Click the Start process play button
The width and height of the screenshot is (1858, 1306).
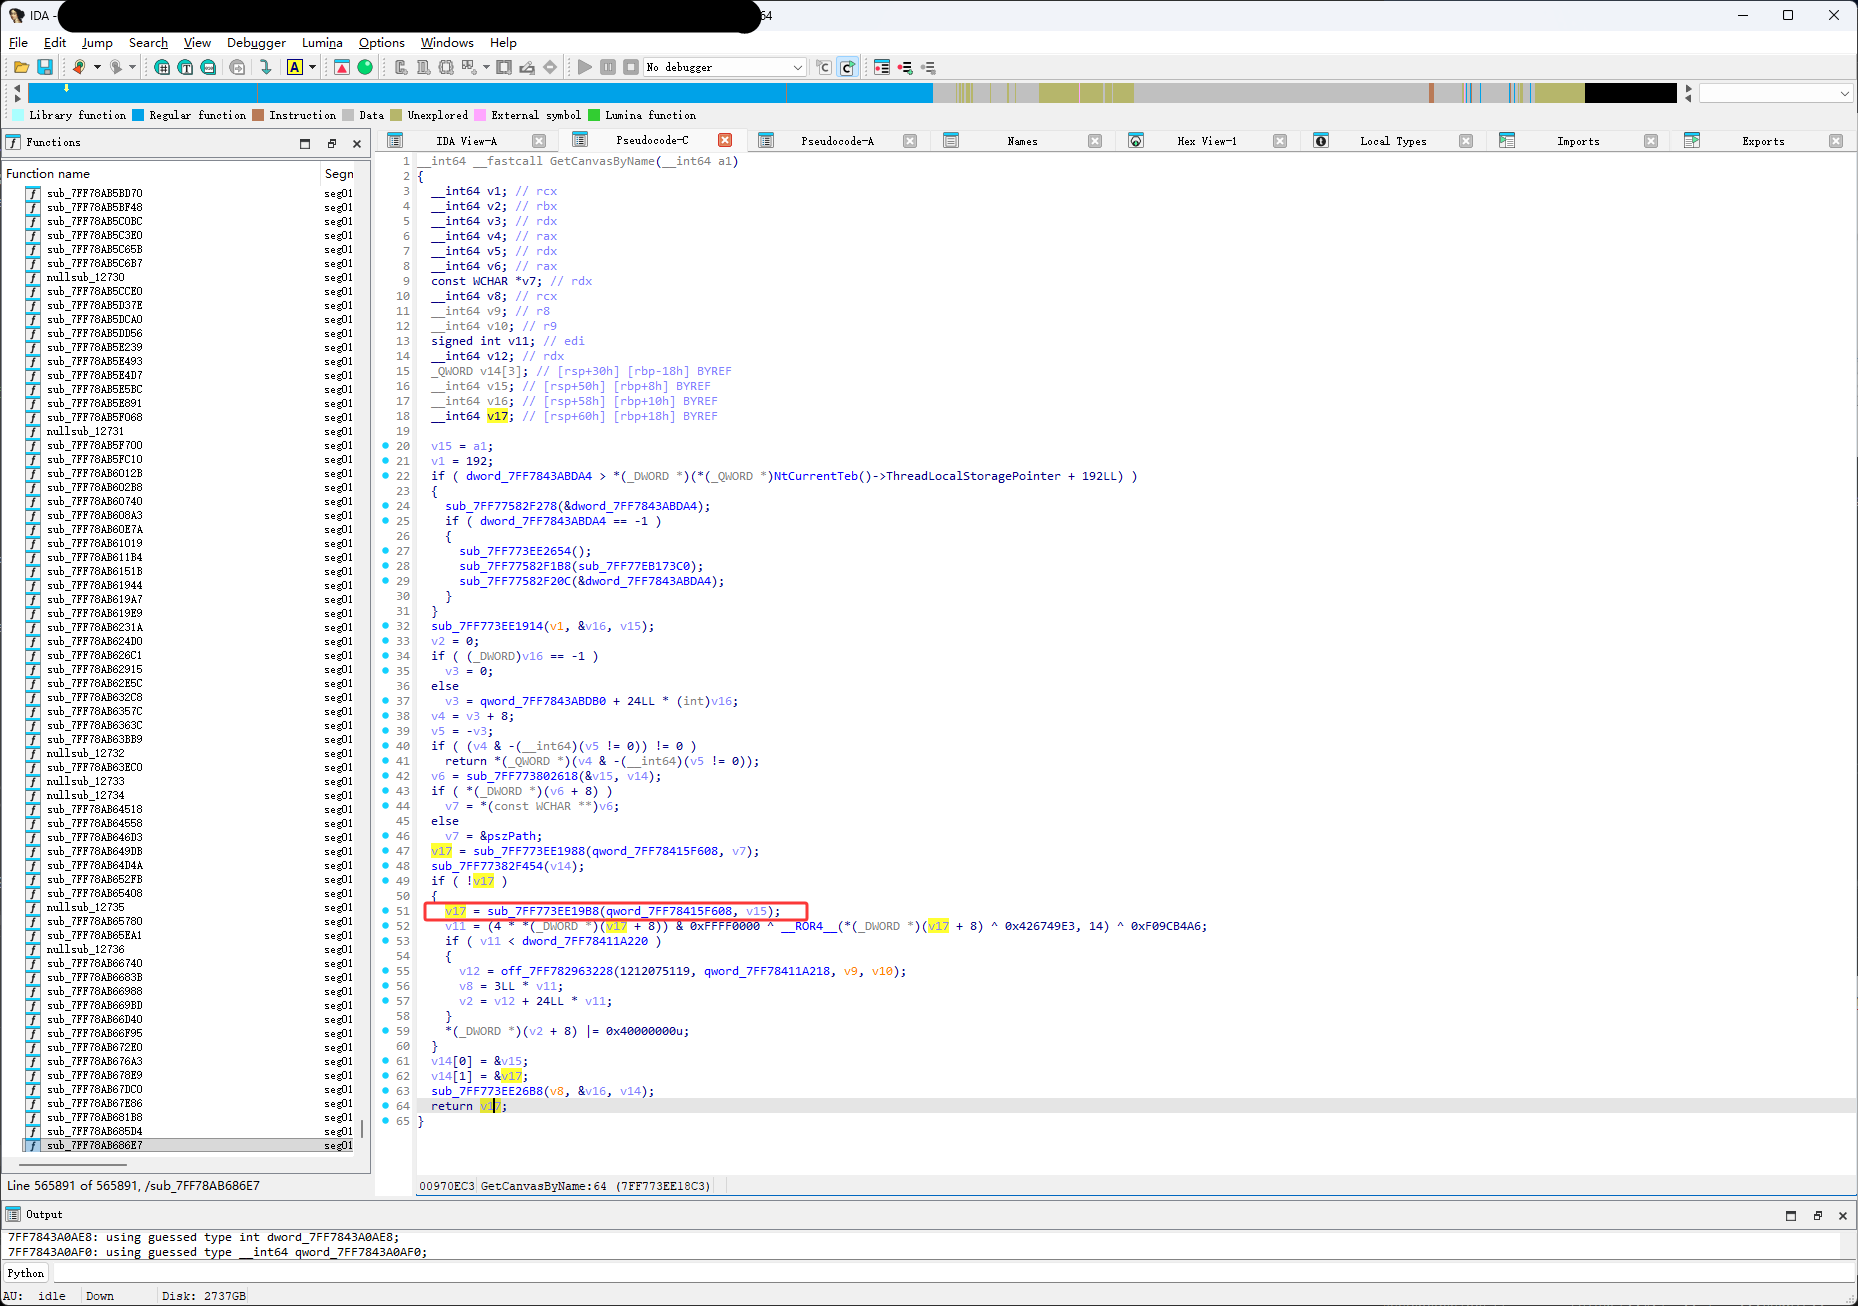(585, 67)
